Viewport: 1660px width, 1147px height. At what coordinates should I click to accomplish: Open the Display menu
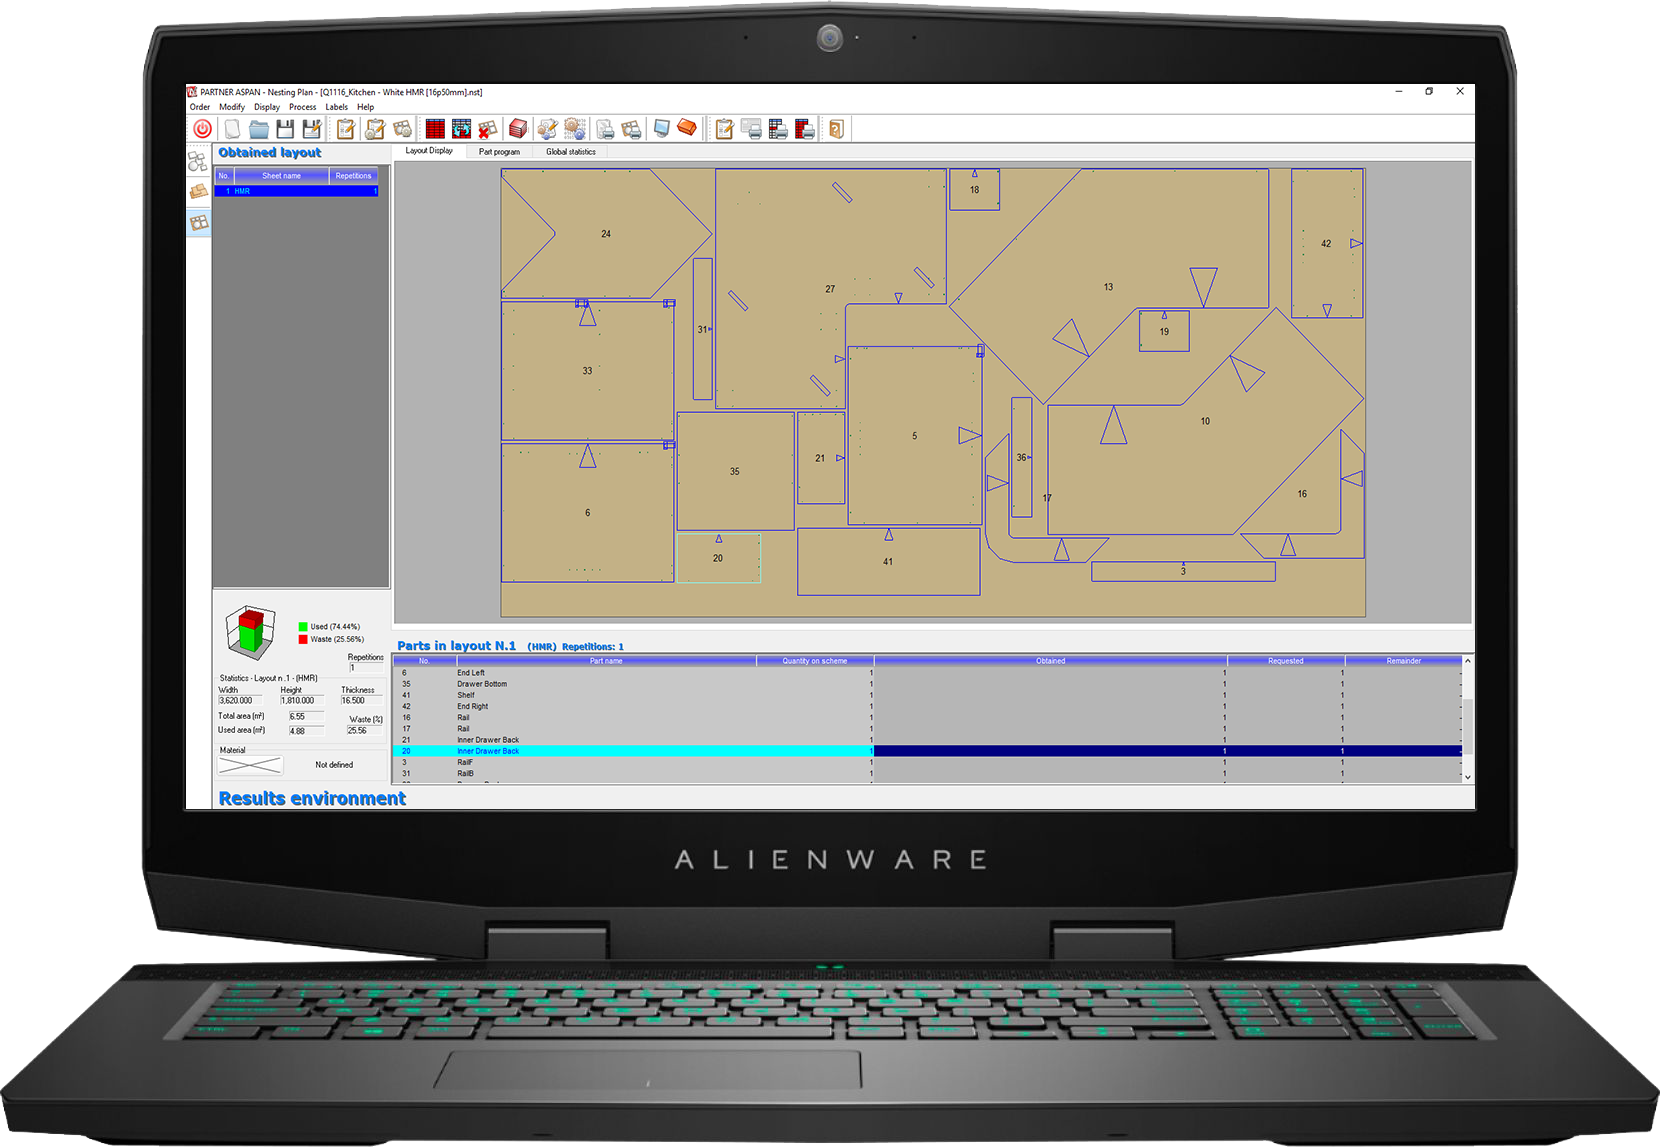(x=267, y=107)
